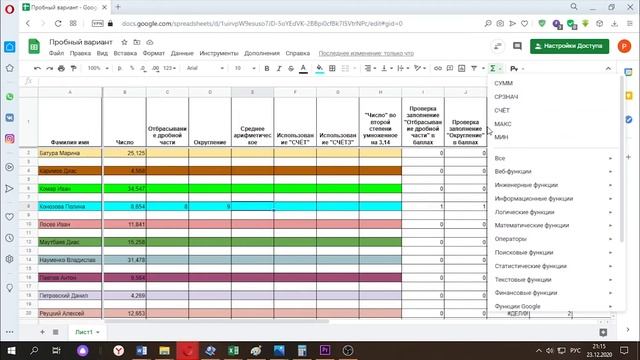
Task: Open Лист1 sheet tab menu arrow
Action: (98, 332)
